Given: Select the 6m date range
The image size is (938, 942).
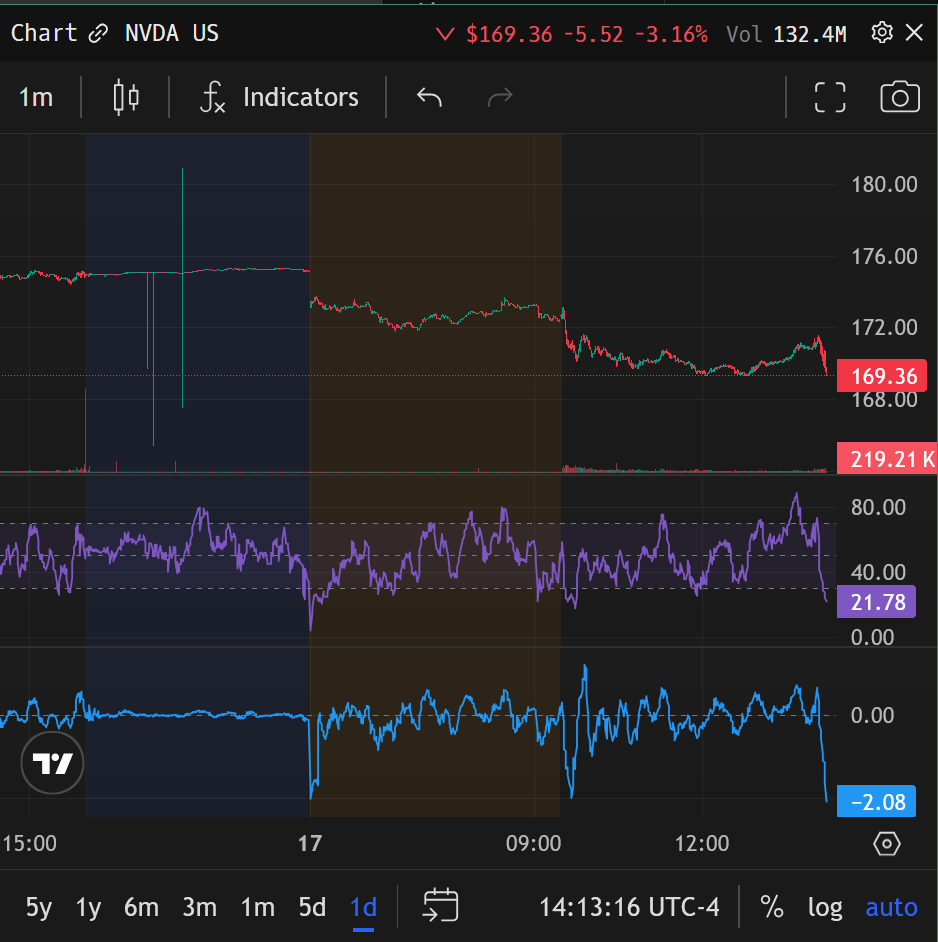Looking at the screenshot, I should [x=141, y=907].
